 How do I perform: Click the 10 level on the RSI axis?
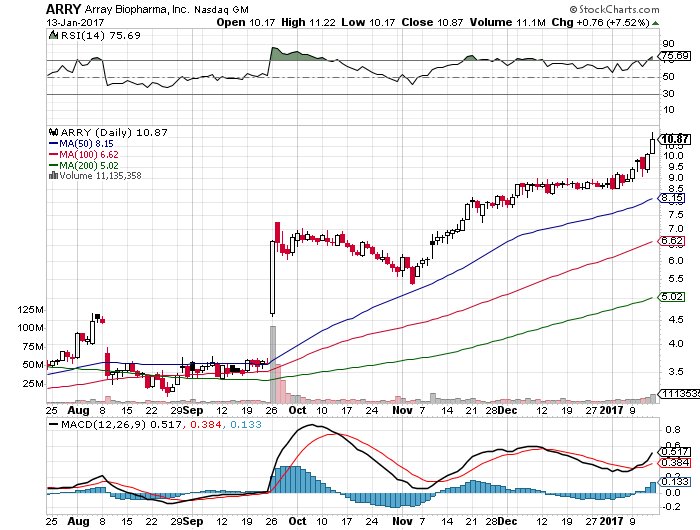click(669, 110)
